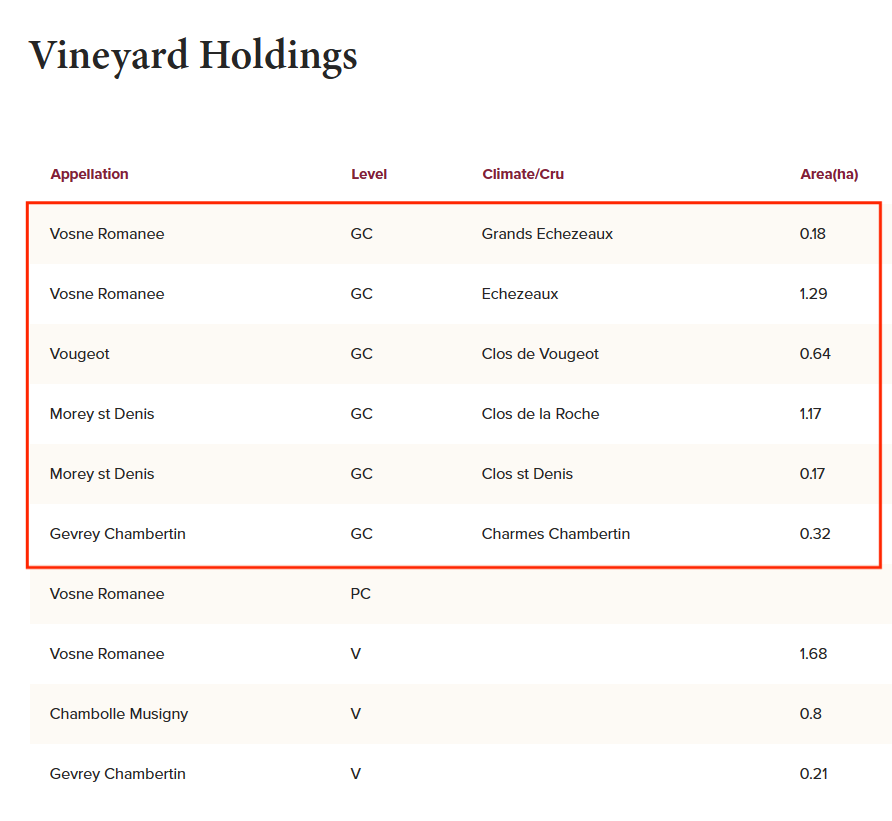The width and height of the screenshot is (892, 821).
Task: Click the 0.32 area value
Action: pos(814,534)
